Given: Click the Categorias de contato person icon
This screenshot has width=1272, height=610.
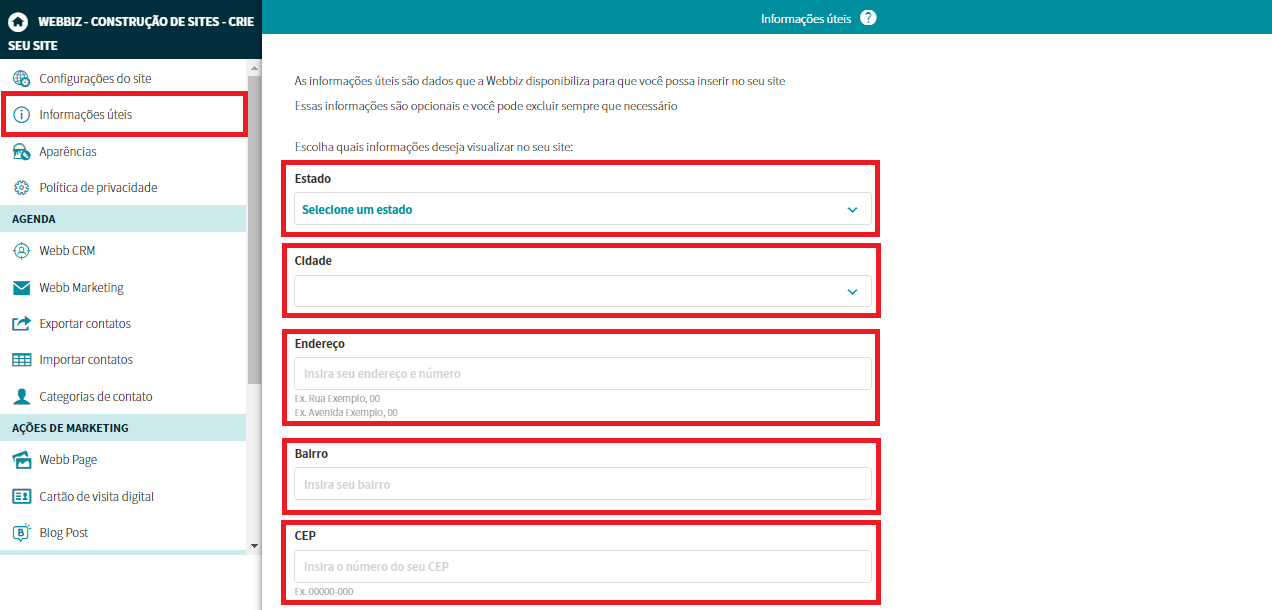Looking at the screenshot, I should pos(21,397).
